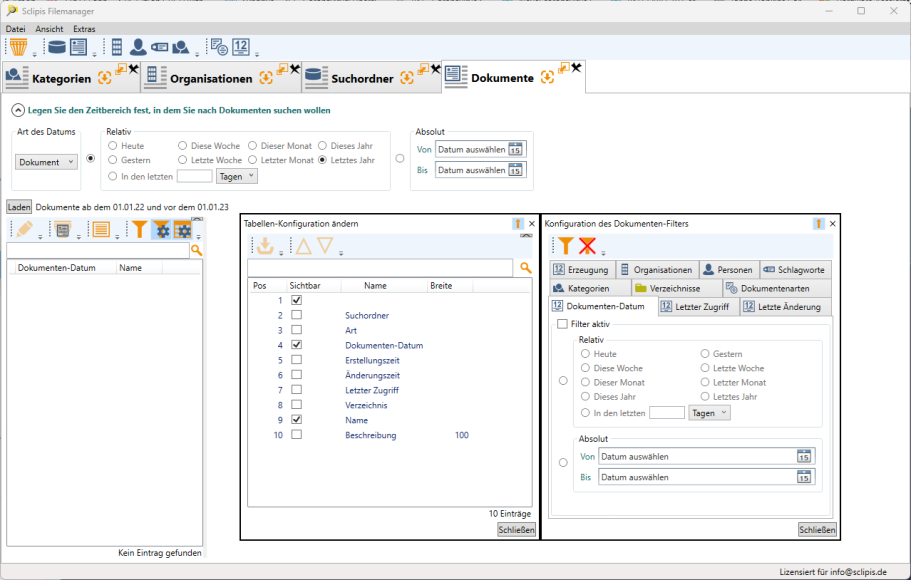
Task: Collapse the Zeitbereich section with circle chevron
Action: point(18,110)
